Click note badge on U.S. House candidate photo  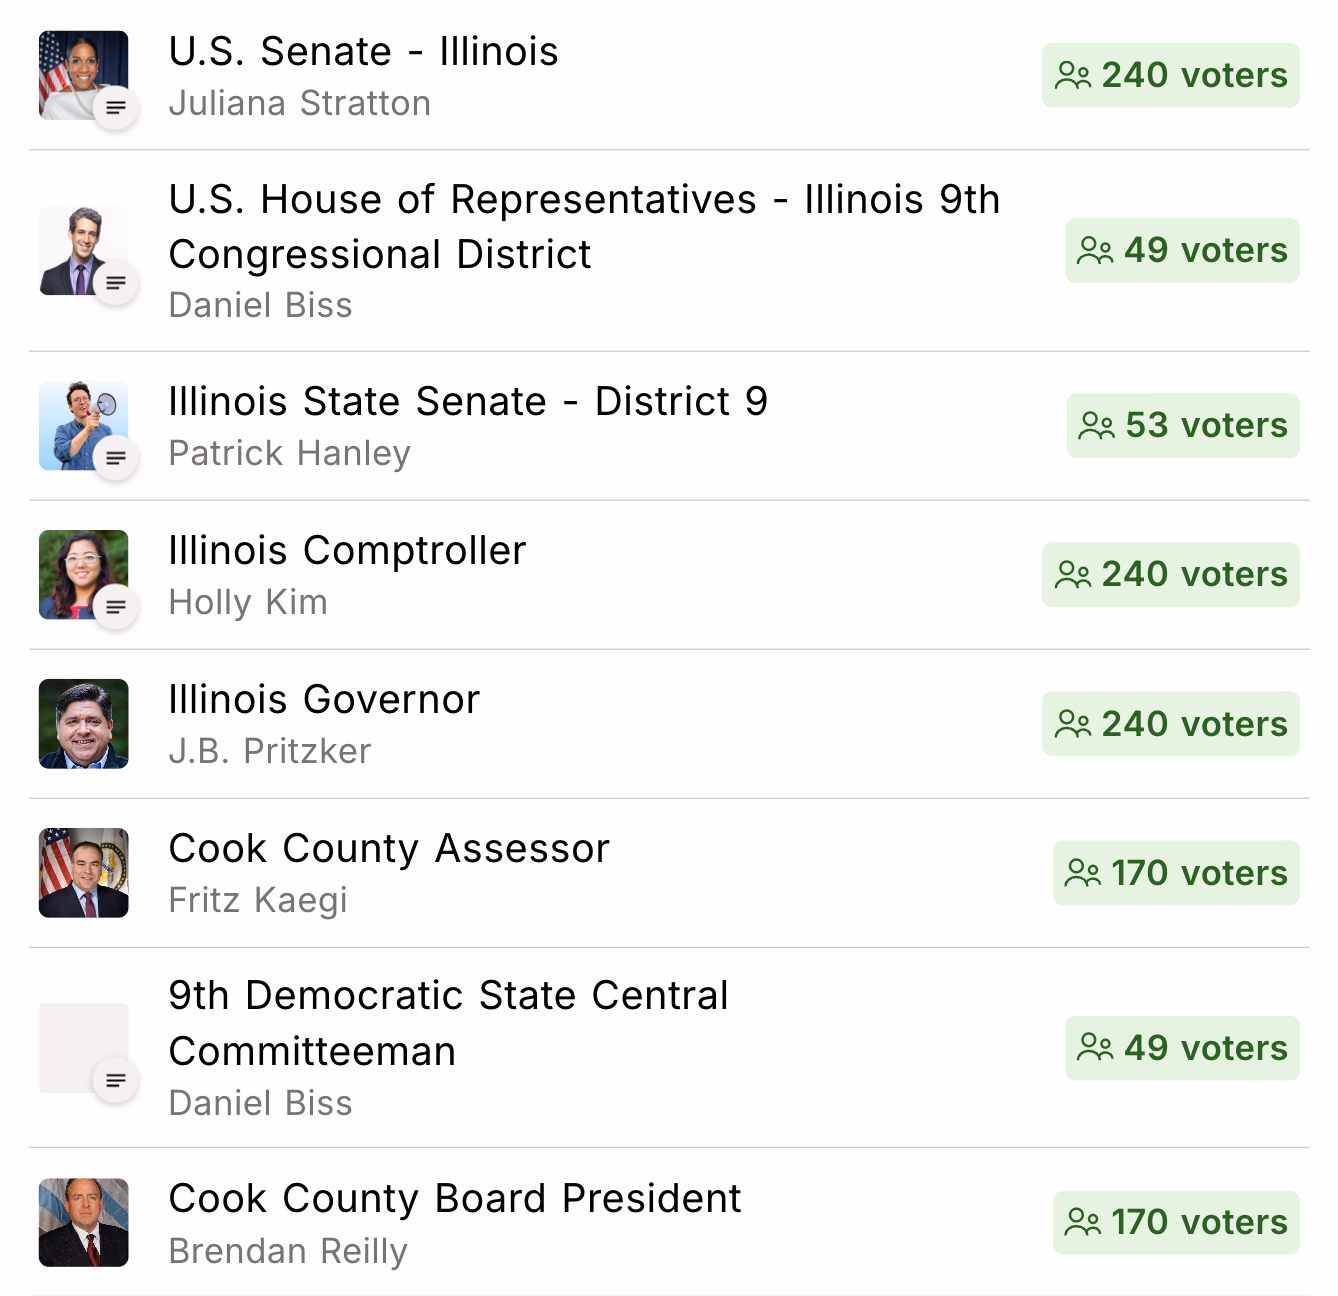click(x=116, y=282)
